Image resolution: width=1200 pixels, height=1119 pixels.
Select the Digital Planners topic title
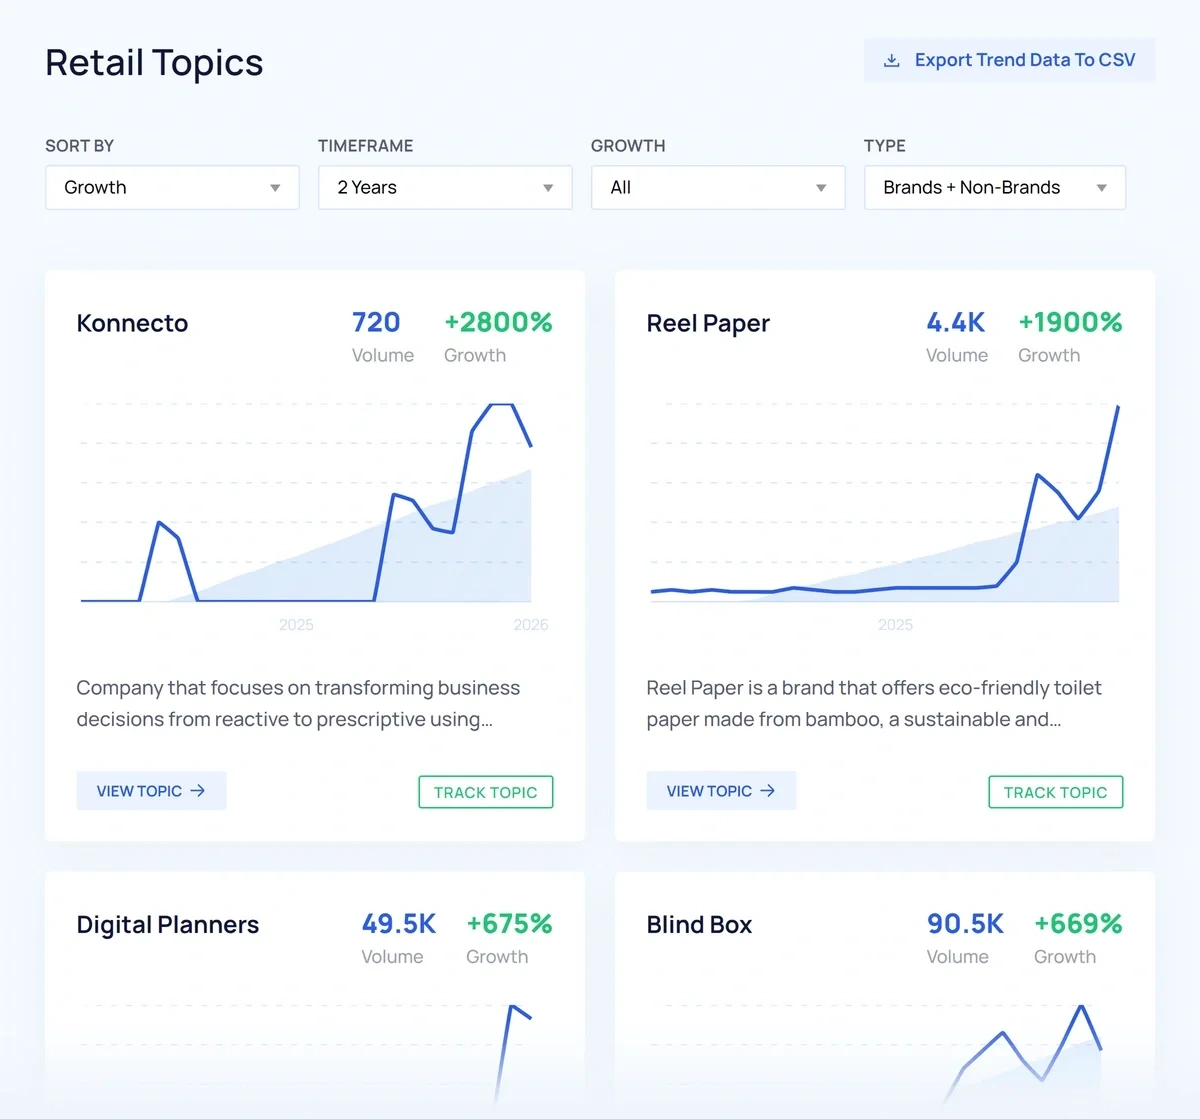tap(168, 925)
